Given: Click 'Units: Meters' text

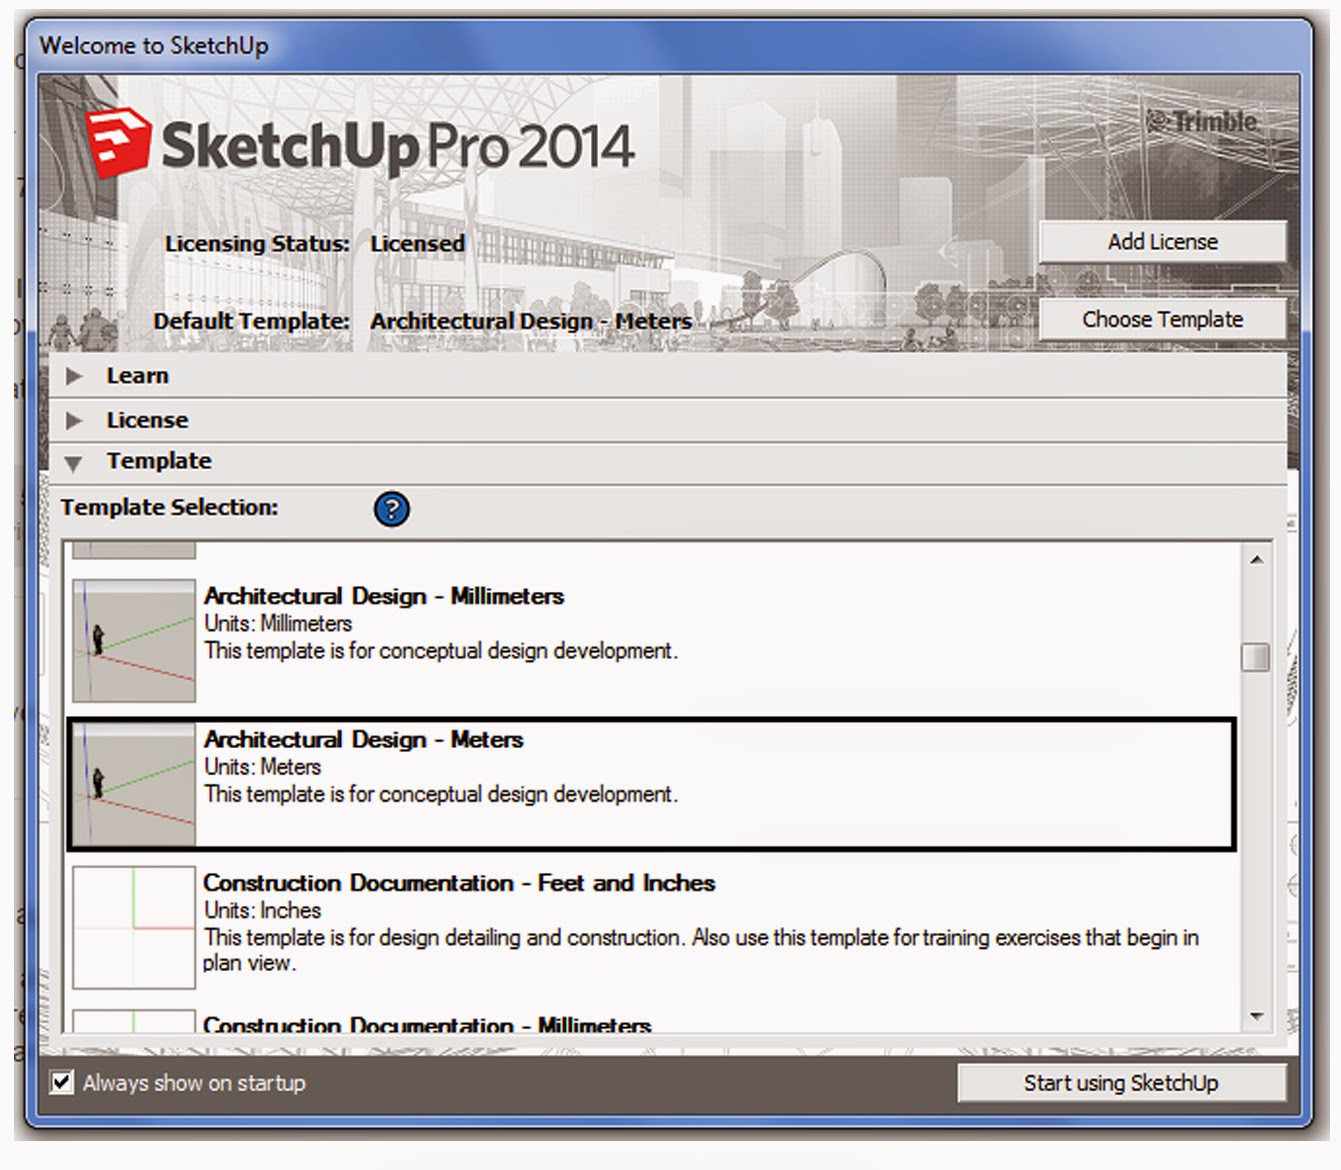Looking at the screenshot, I should (263, 767).
